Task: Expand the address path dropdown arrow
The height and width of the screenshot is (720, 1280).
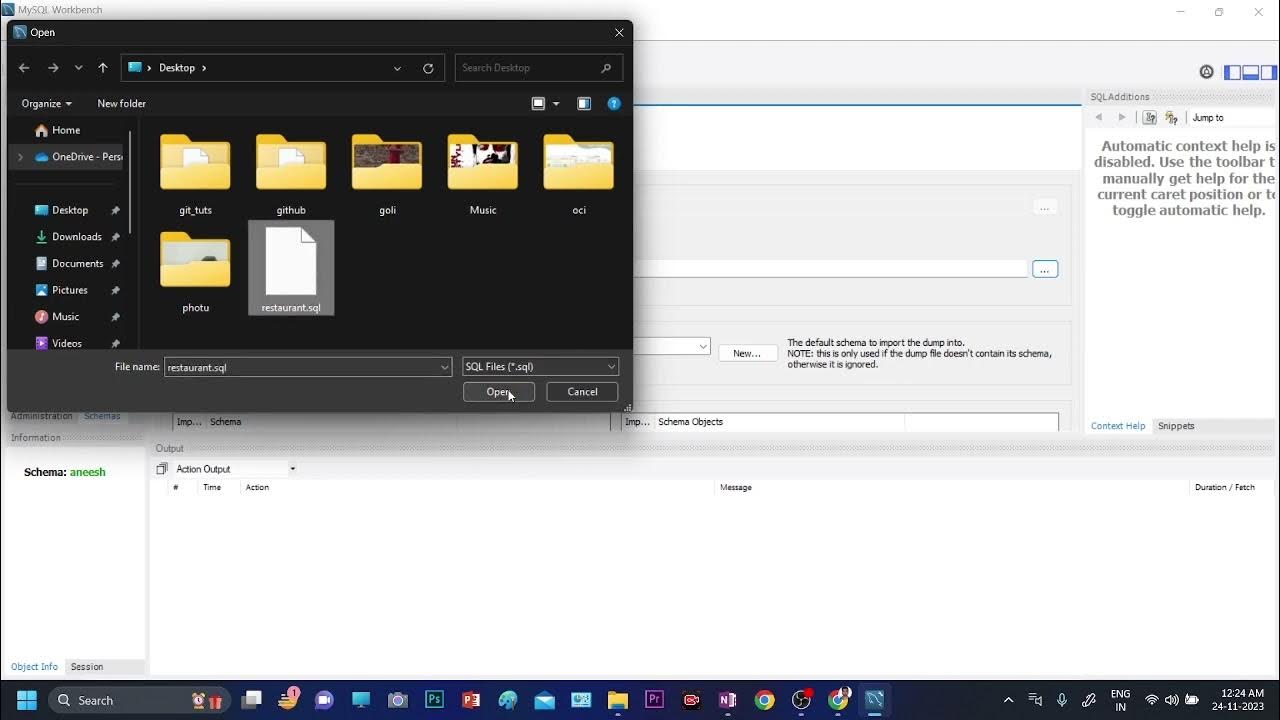Action: [397, 68]
